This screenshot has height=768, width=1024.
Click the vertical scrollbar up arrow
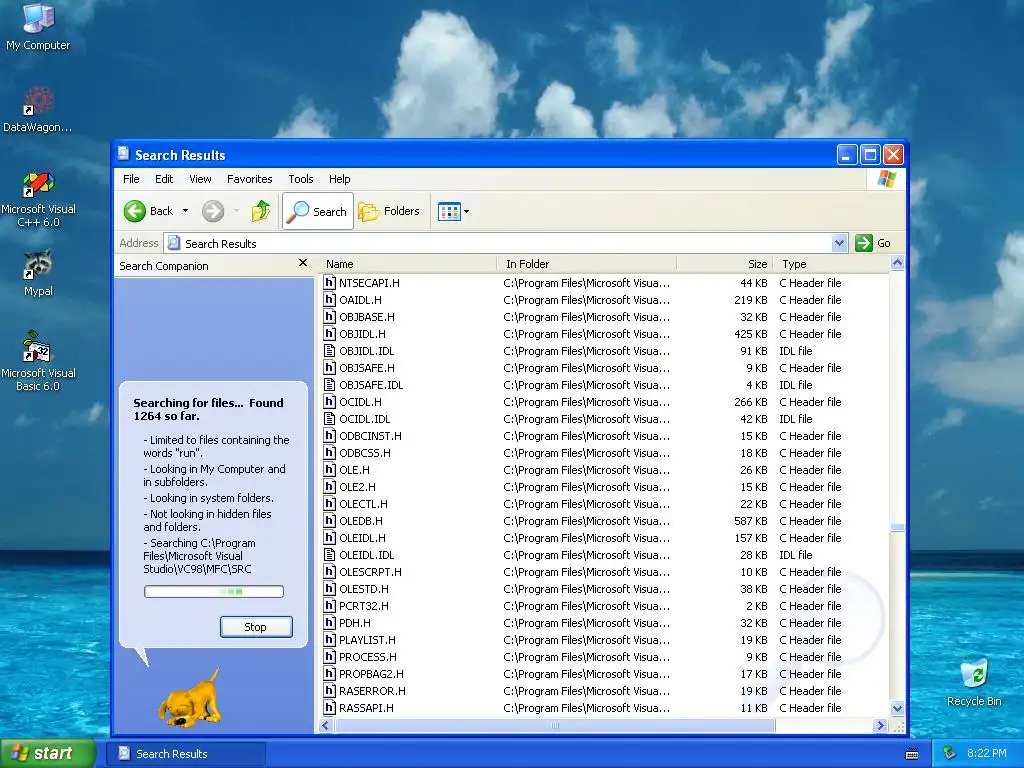click(897, 263)
